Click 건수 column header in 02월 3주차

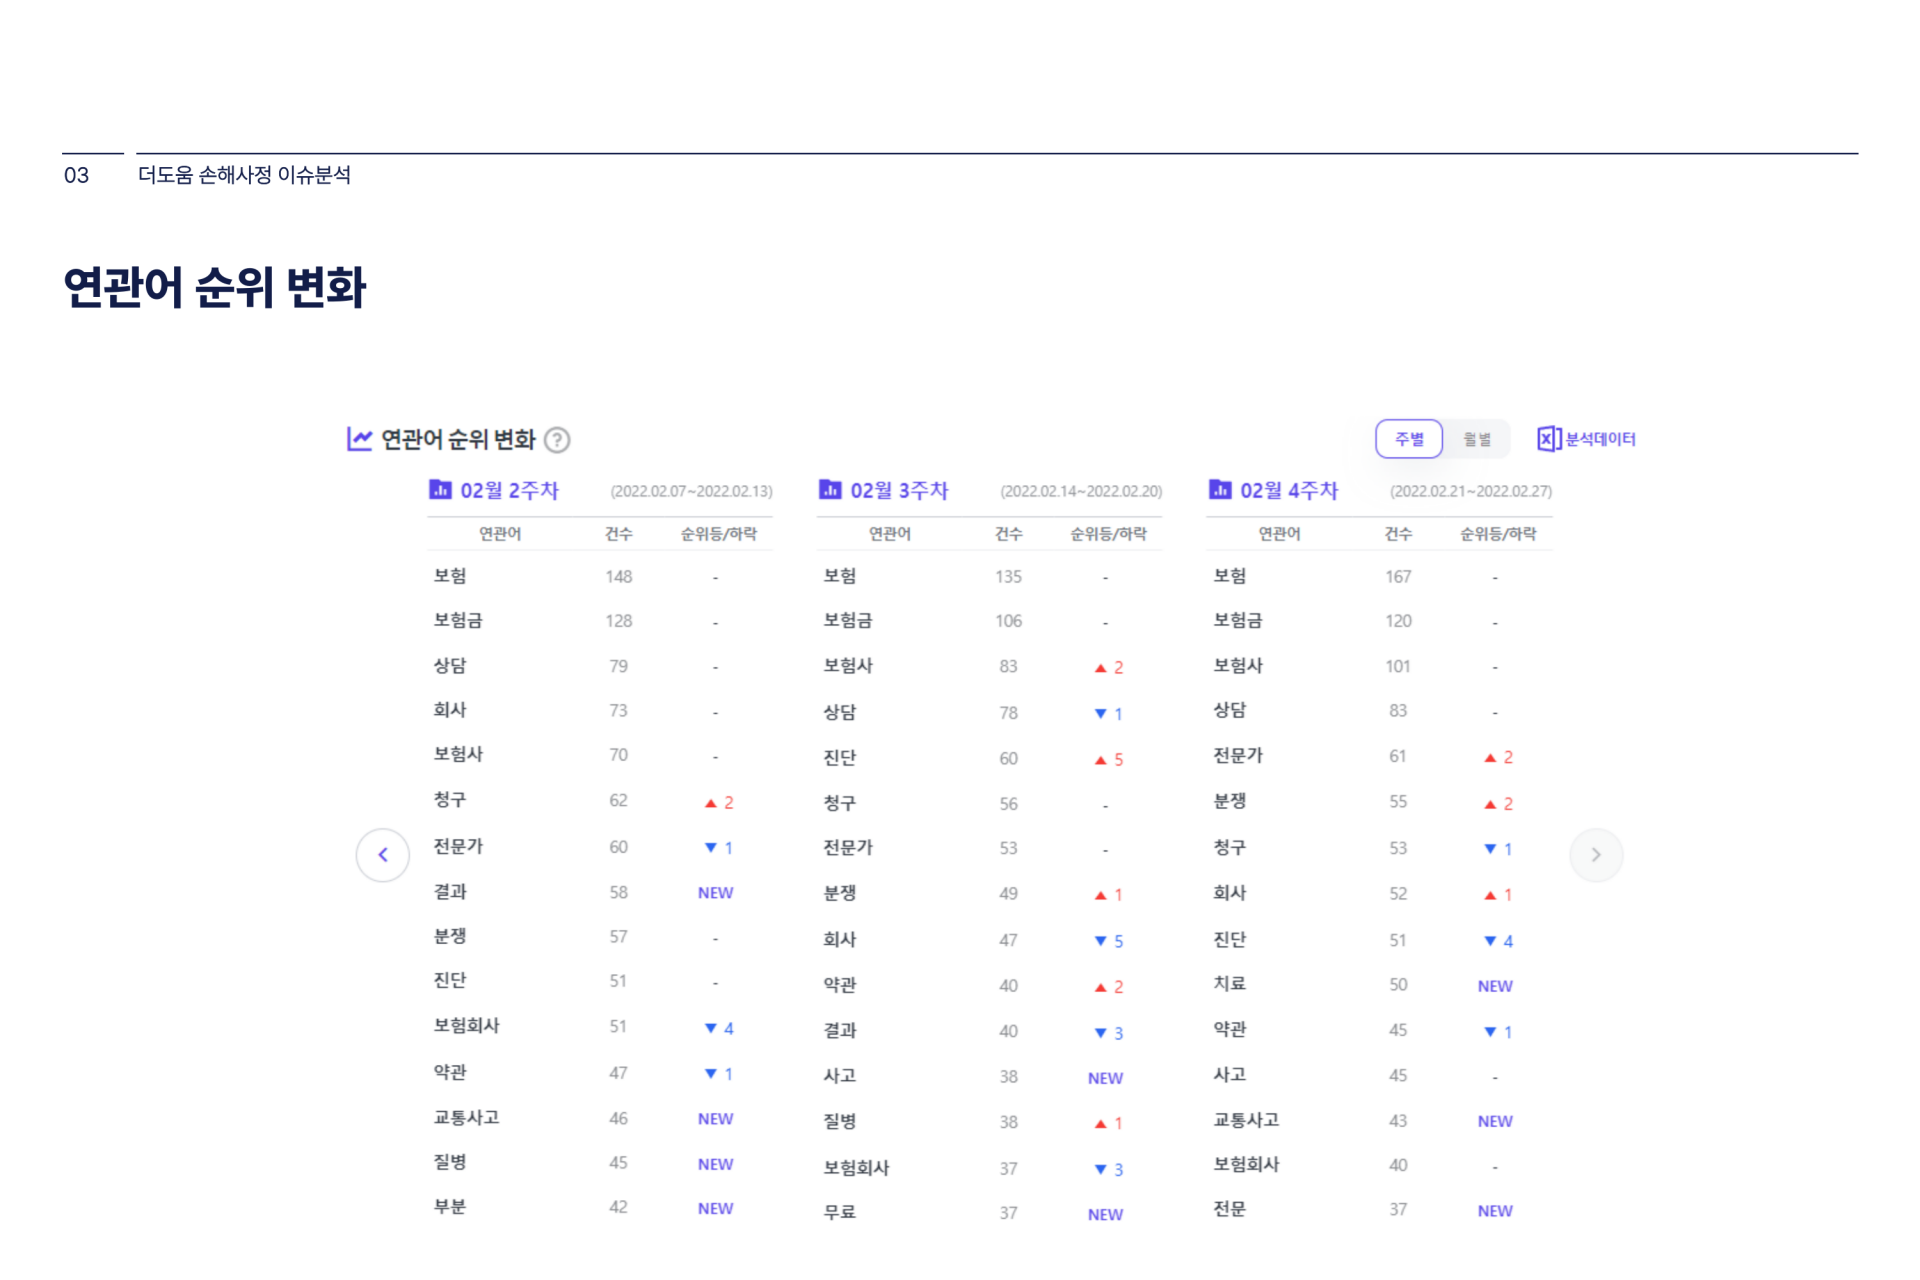pyautogui.click(x=1008, y=534)
